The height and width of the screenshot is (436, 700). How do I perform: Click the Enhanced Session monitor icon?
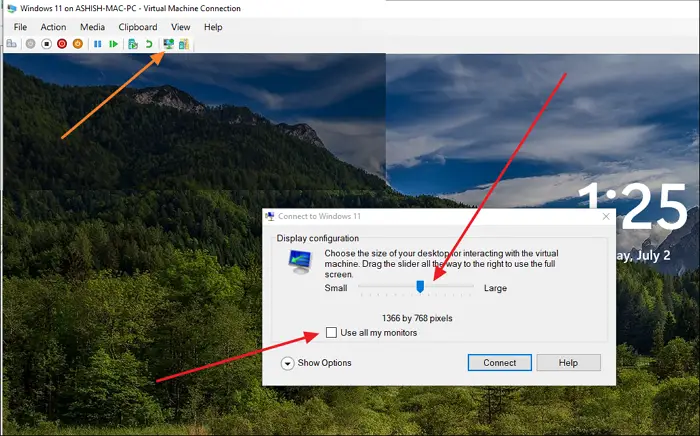click(169, 44)
